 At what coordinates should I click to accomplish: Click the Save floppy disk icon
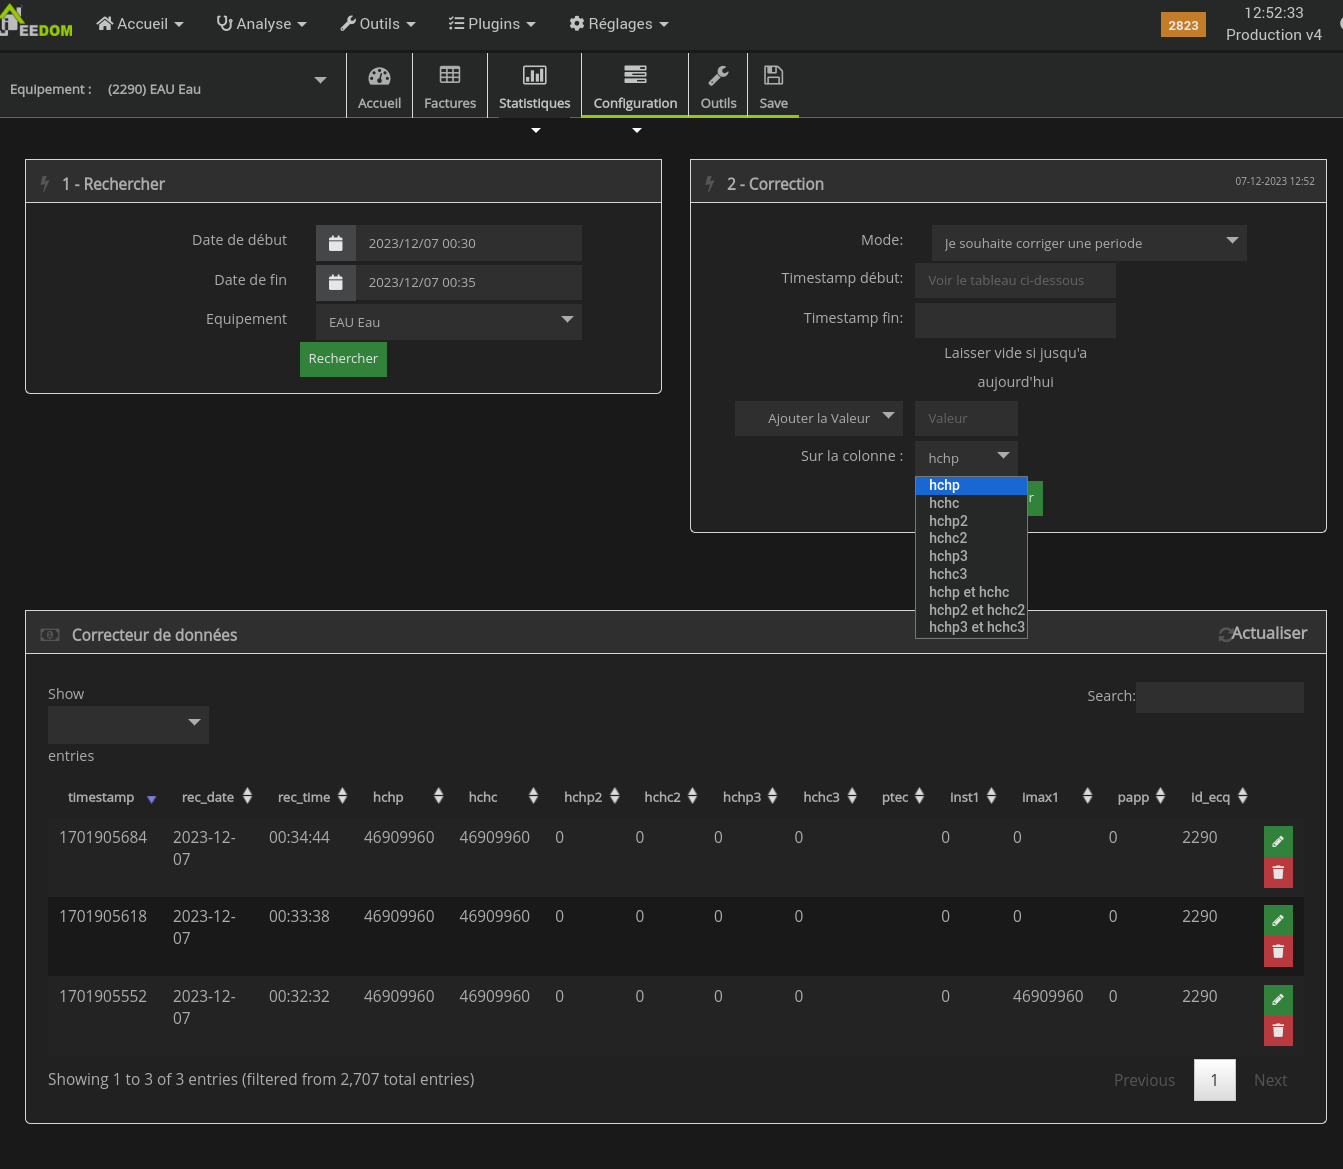[x=773, y=76]
